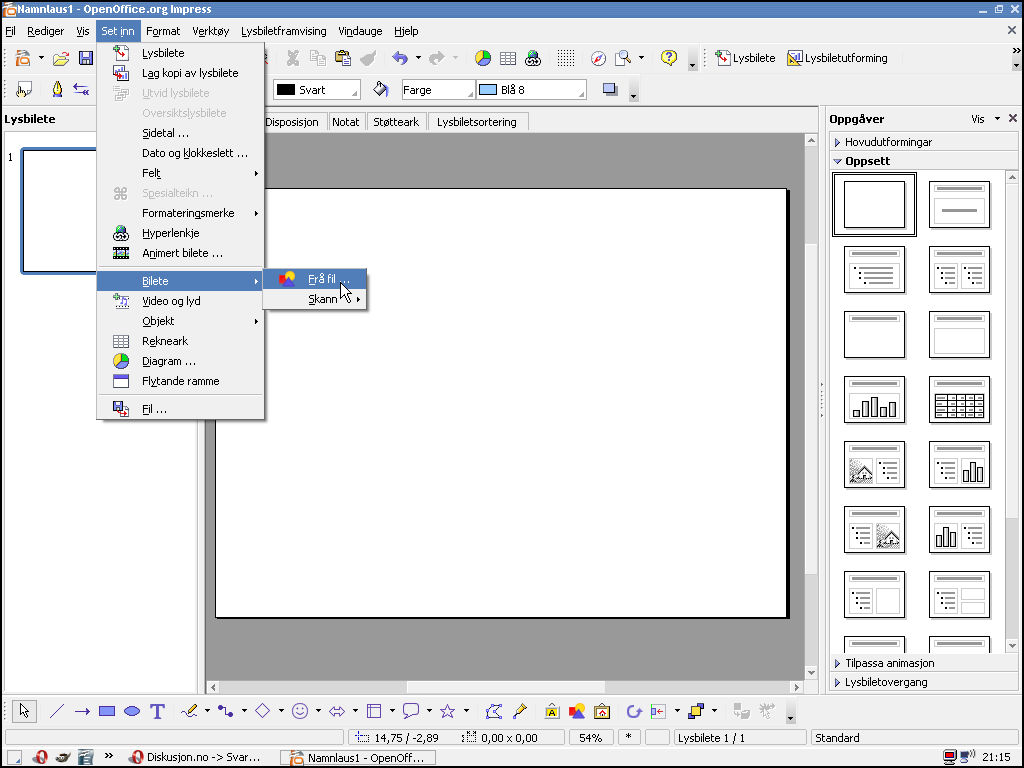Collapse the Oppsett section

(x=867, y=161)
